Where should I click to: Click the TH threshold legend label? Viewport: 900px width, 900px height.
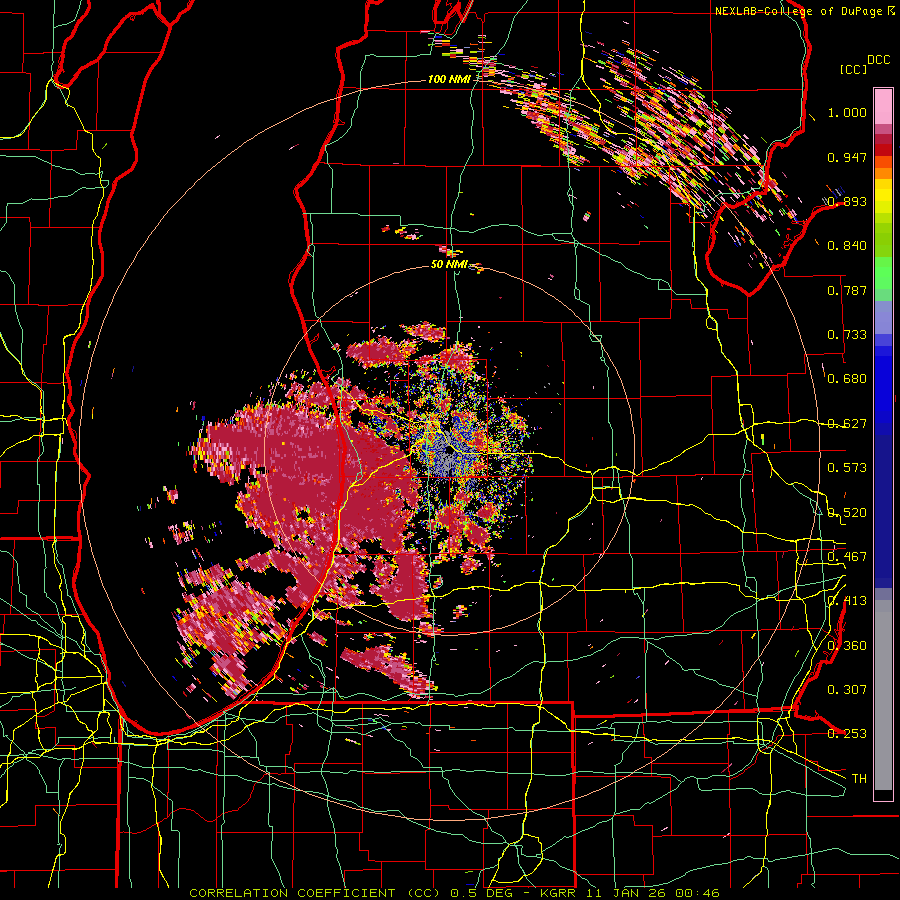[x=859, y=779]
